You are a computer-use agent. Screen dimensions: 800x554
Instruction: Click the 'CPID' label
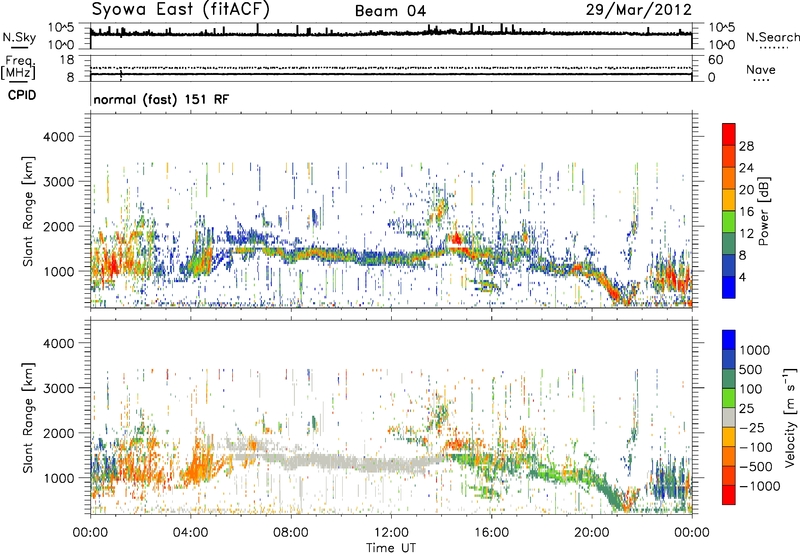coord(22,95)
